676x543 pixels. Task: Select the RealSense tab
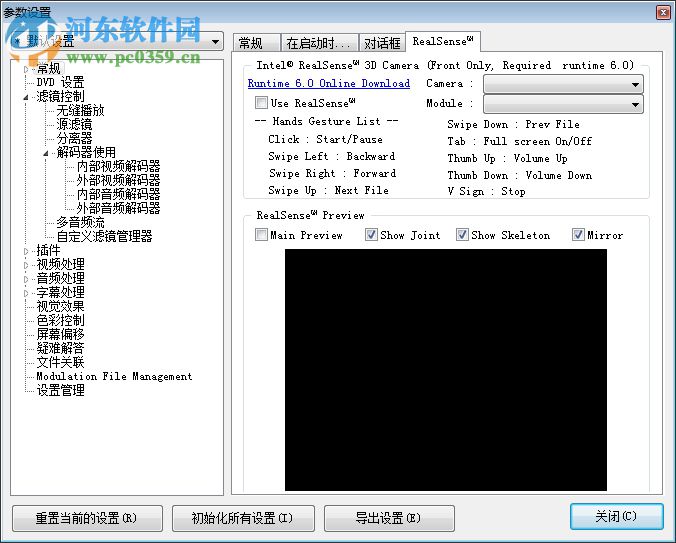[x=443, y=41]
